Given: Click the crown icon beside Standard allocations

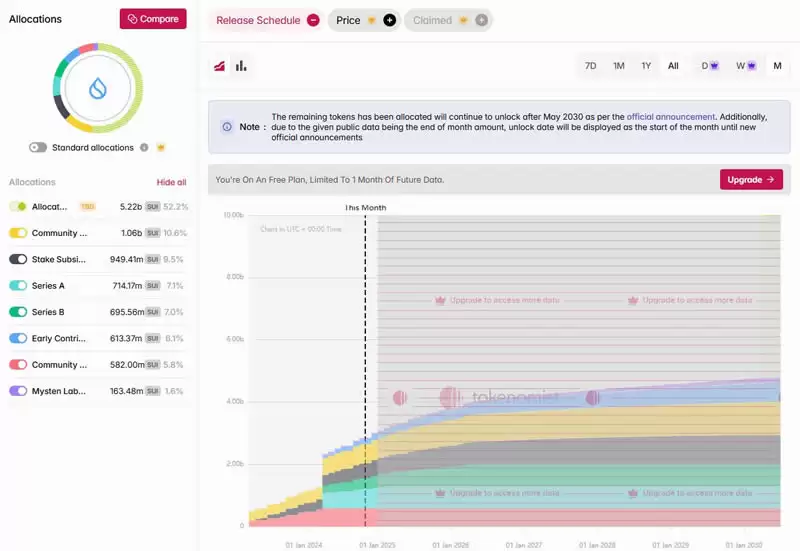Looking at the screenshot, I should (x=161, y=147).
